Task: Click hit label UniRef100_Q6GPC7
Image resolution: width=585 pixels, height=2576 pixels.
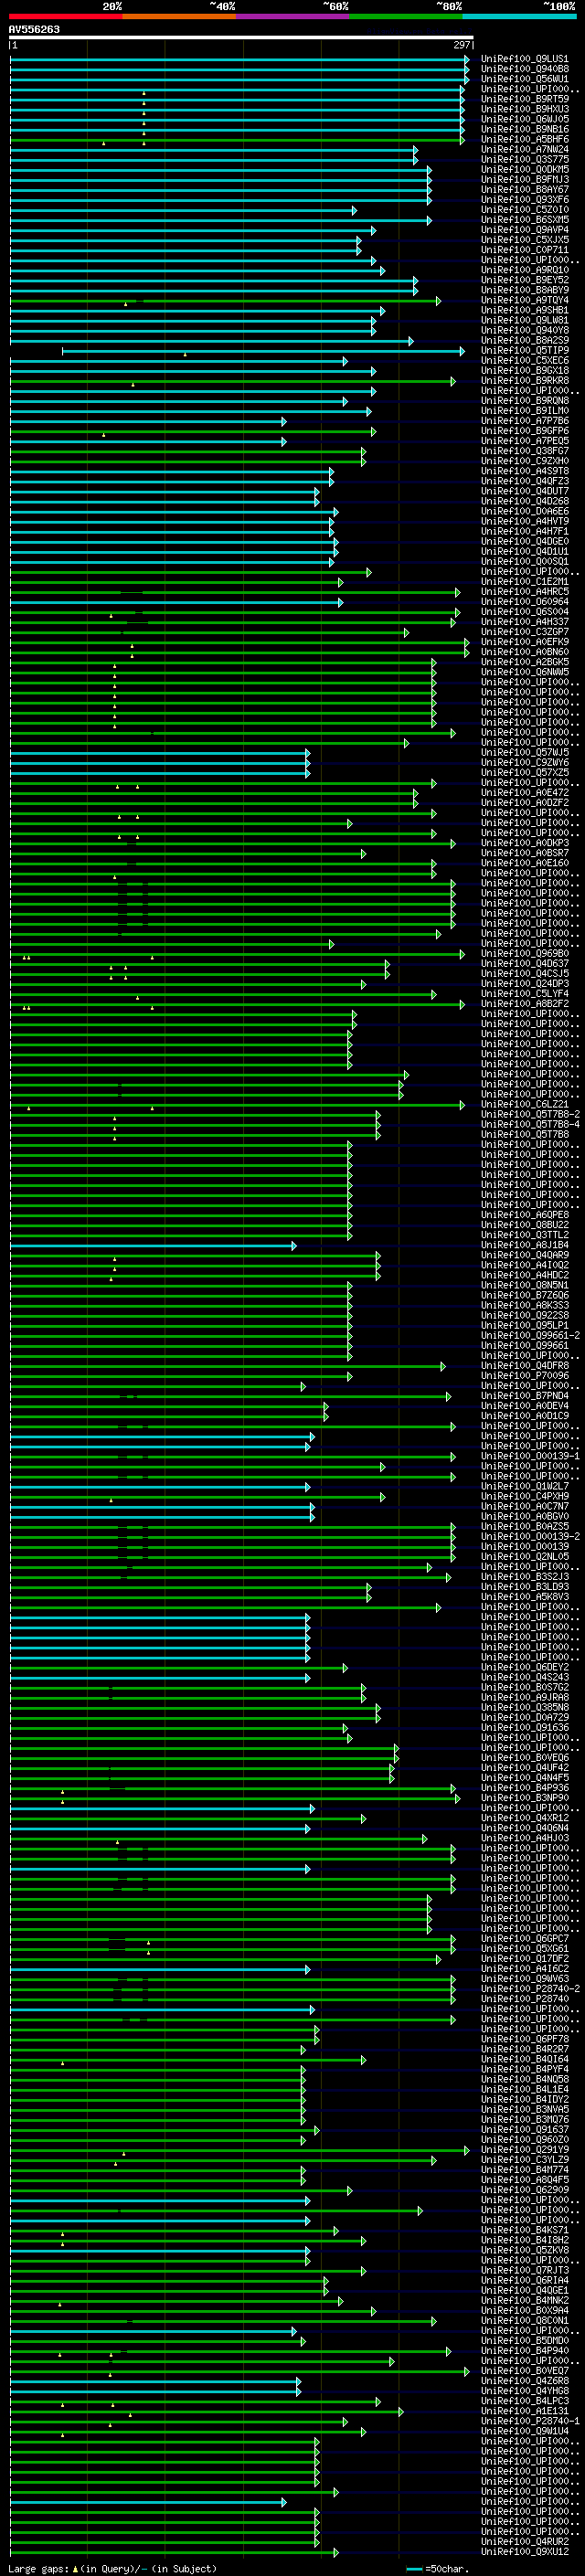Action: point(524,1939)
